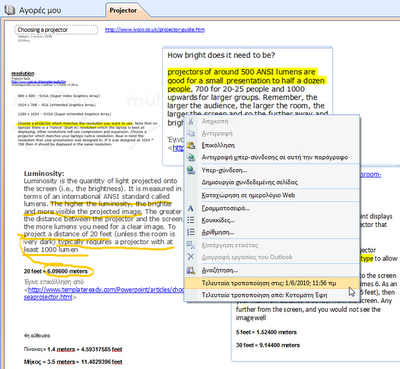
Task: Click the 4η αίθουσα text
Action: click(37, 336)
